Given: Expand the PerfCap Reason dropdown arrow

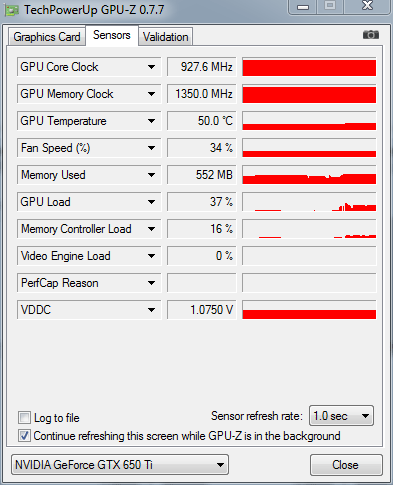Looking at the screenshot, I should (x=151, y=283).
